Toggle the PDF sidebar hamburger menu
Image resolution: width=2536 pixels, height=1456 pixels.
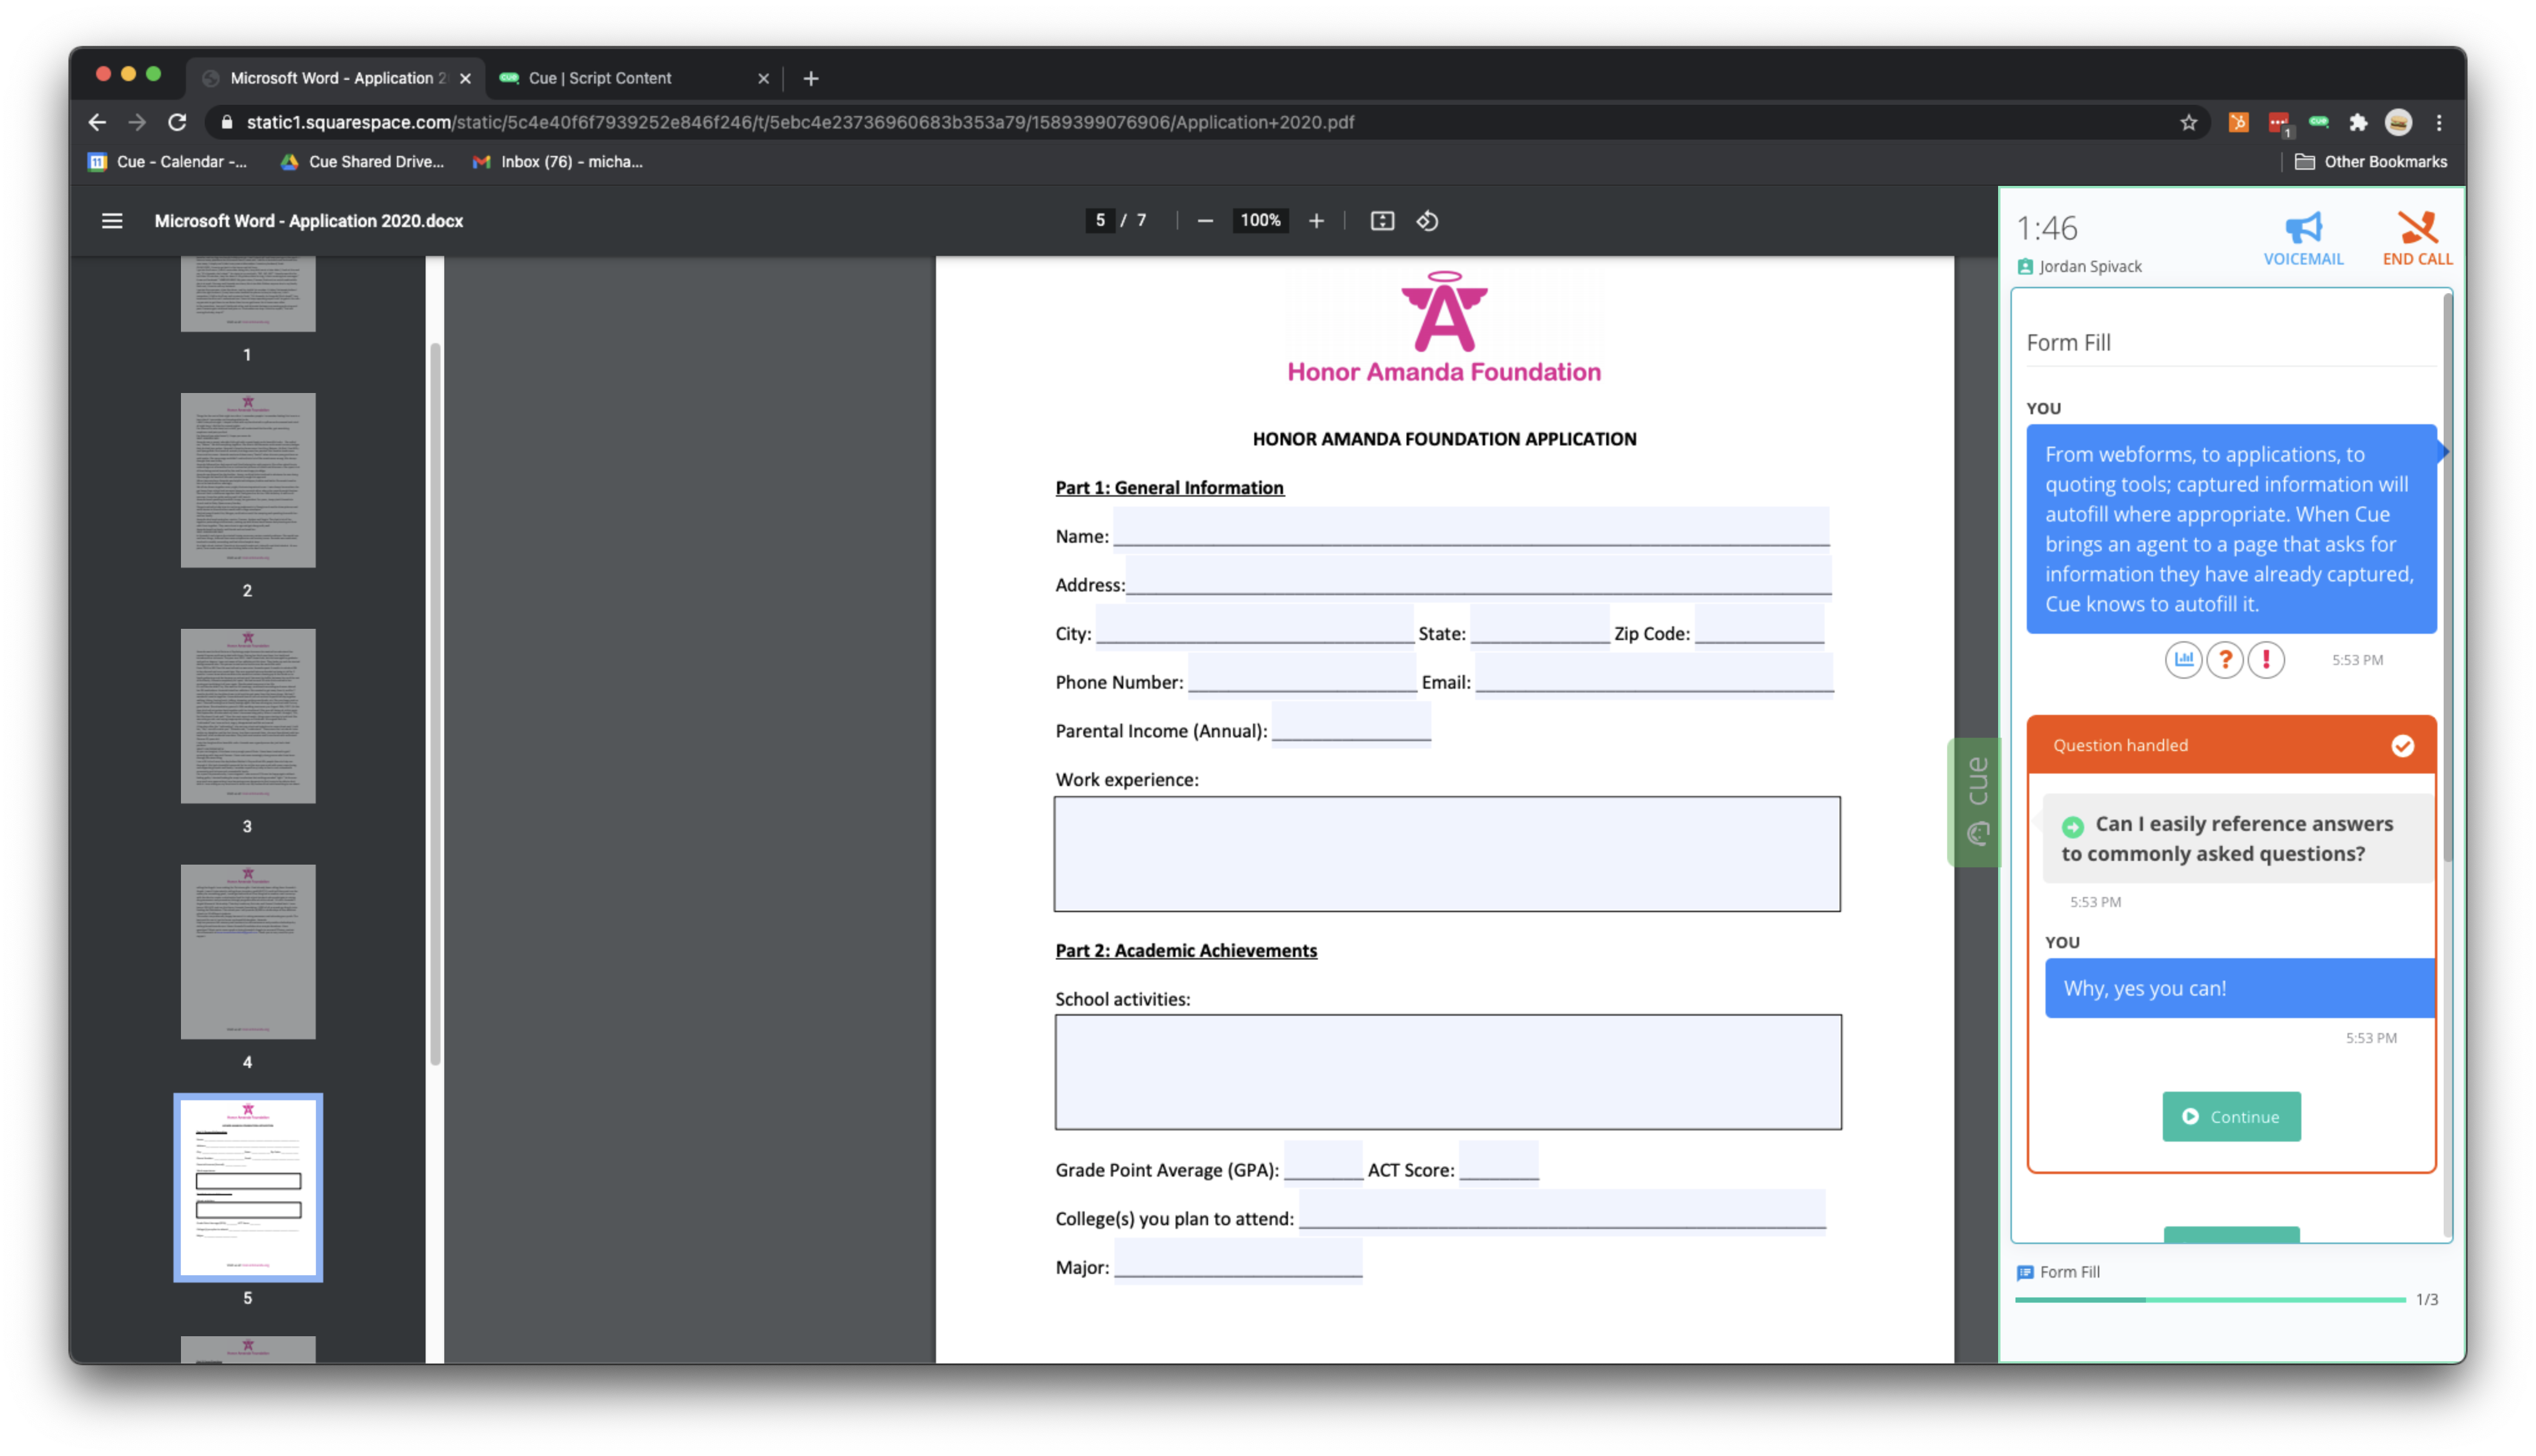point(112,221)
